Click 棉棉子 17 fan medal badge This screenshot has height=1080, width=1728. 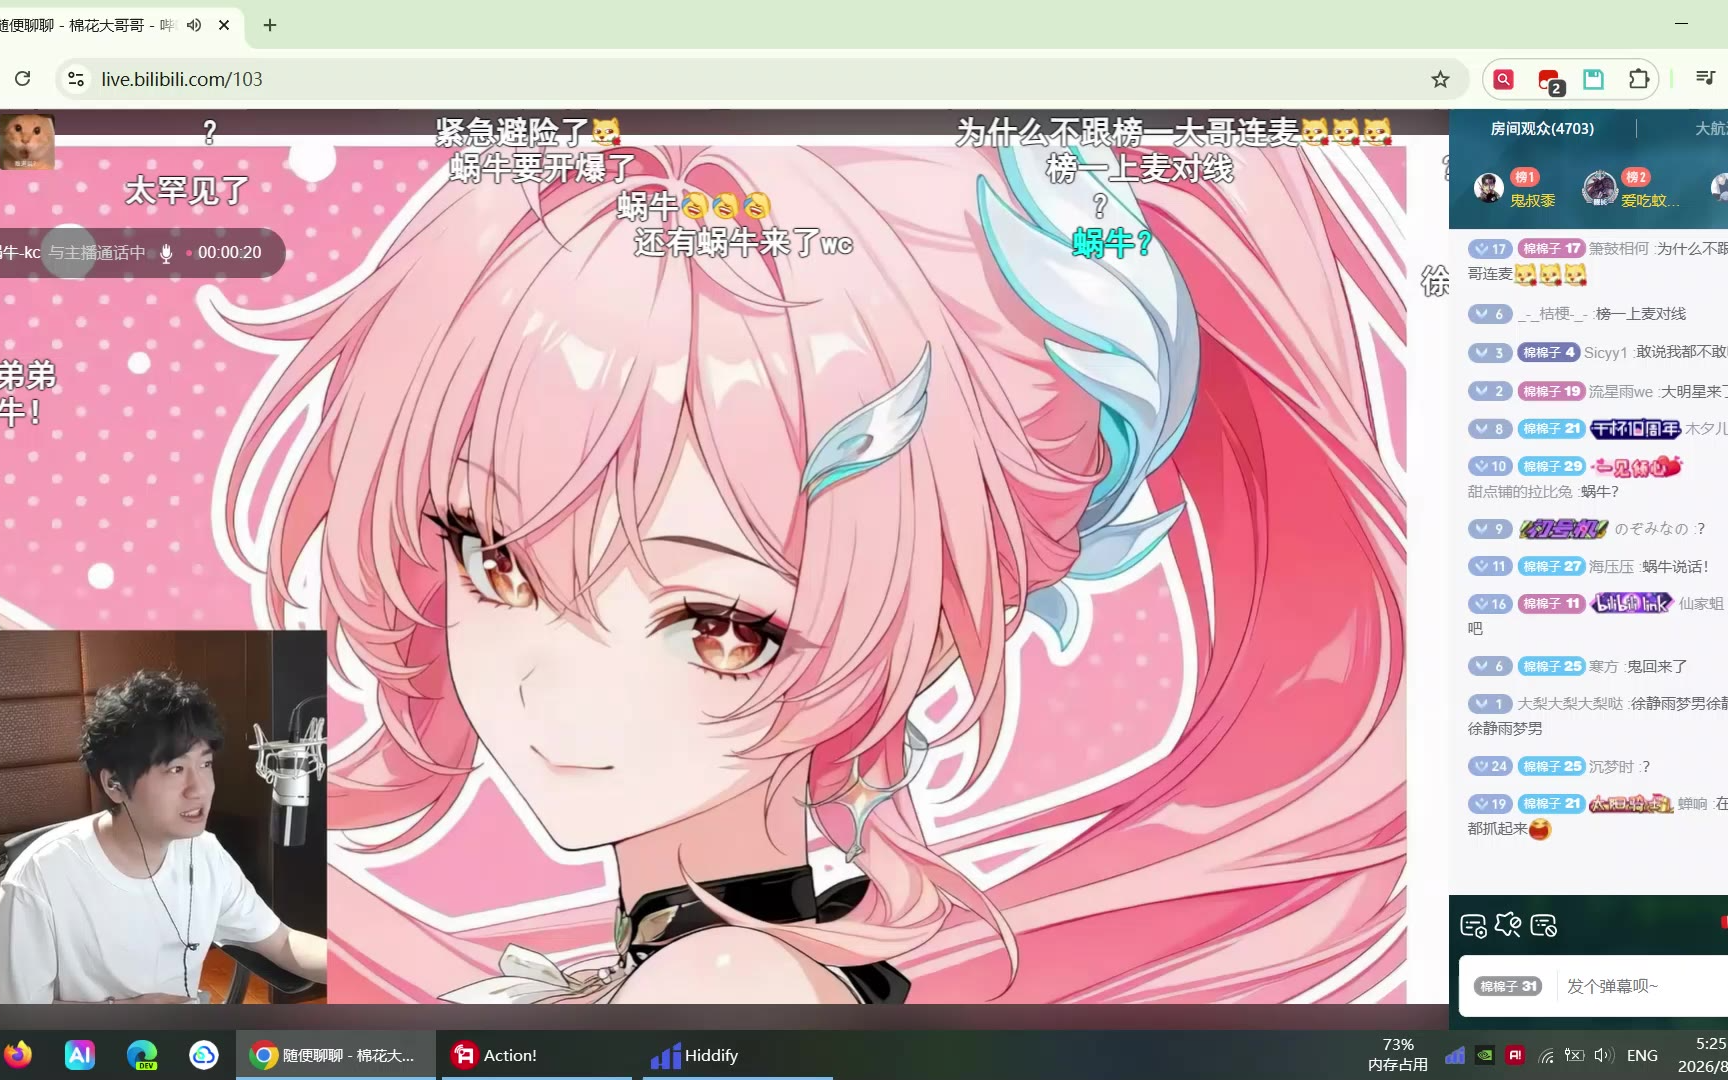click(1551, 249)
